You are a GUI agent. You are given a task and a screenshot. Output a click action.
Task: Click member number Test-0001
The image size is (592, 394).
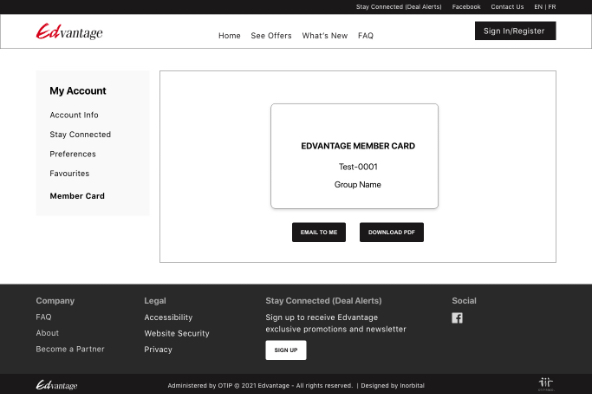click(358, 166)
